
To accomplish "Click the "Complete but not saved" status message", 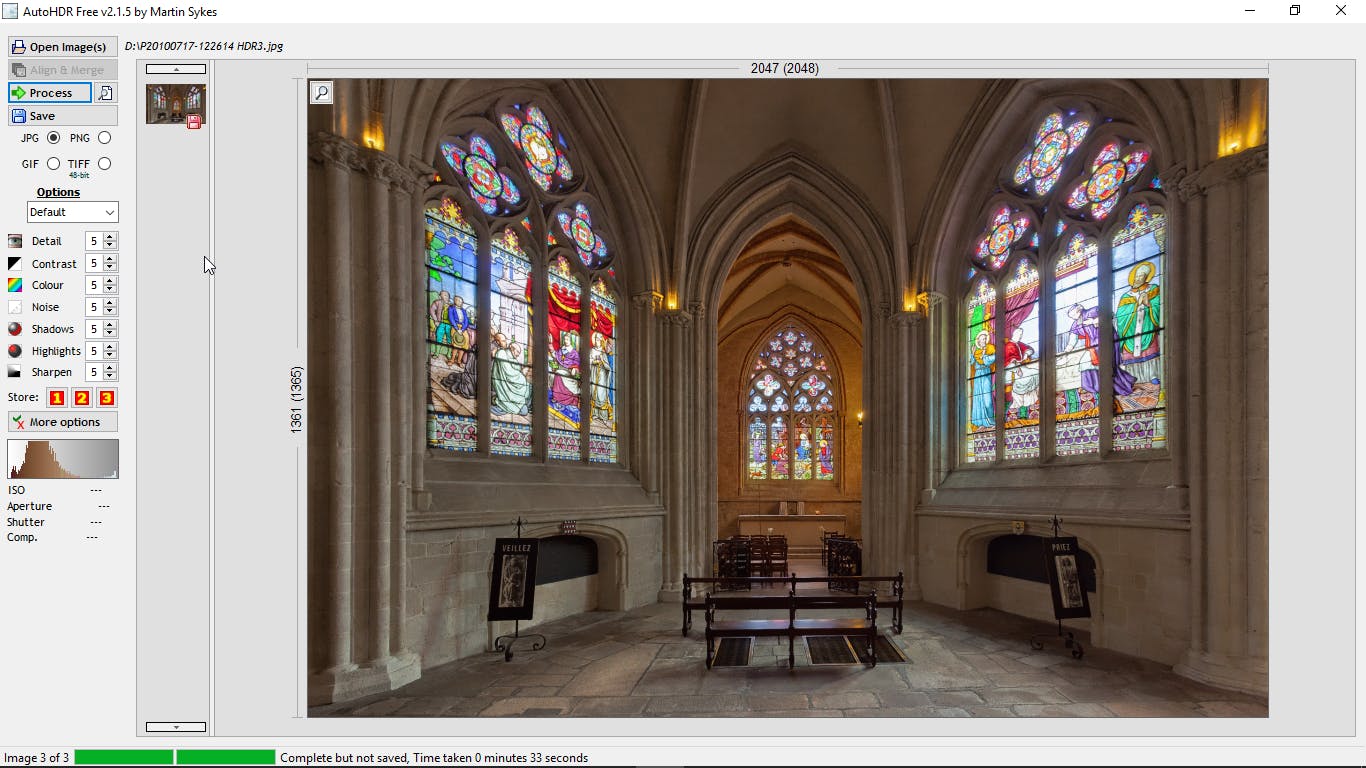I will coord(434,758).
